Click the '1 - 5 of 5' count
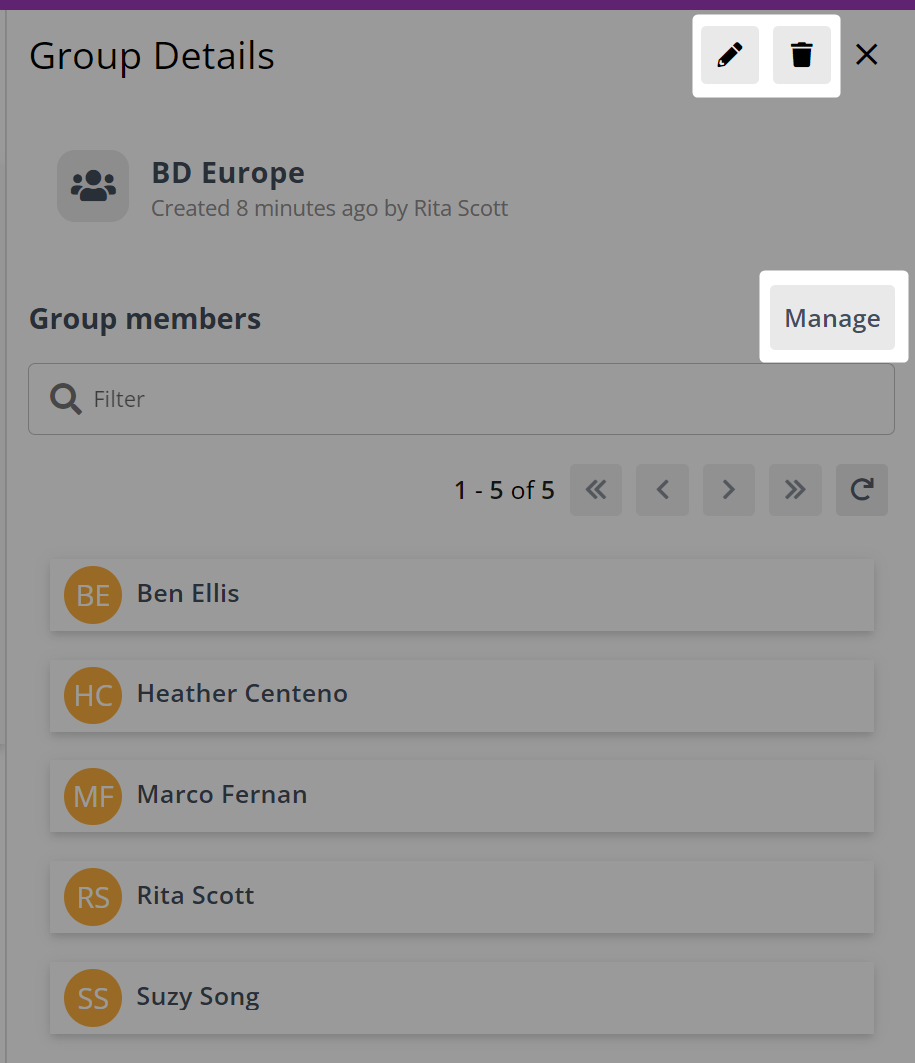The height and width of the screenshot is (1063, 915). click(504, 489)
